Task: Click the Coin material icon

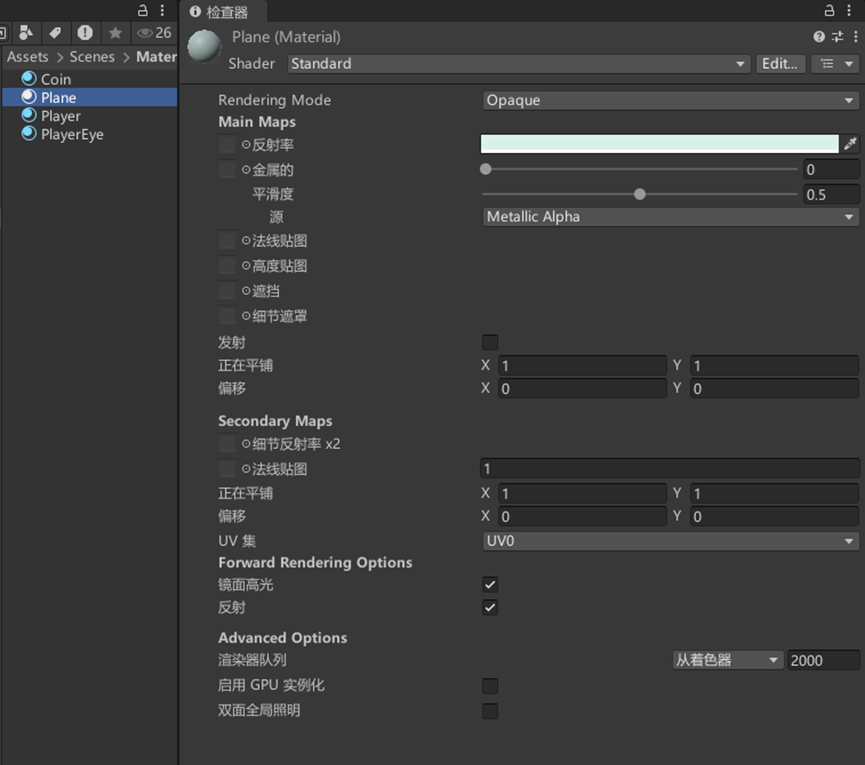Action: click(x=29, y=79)
